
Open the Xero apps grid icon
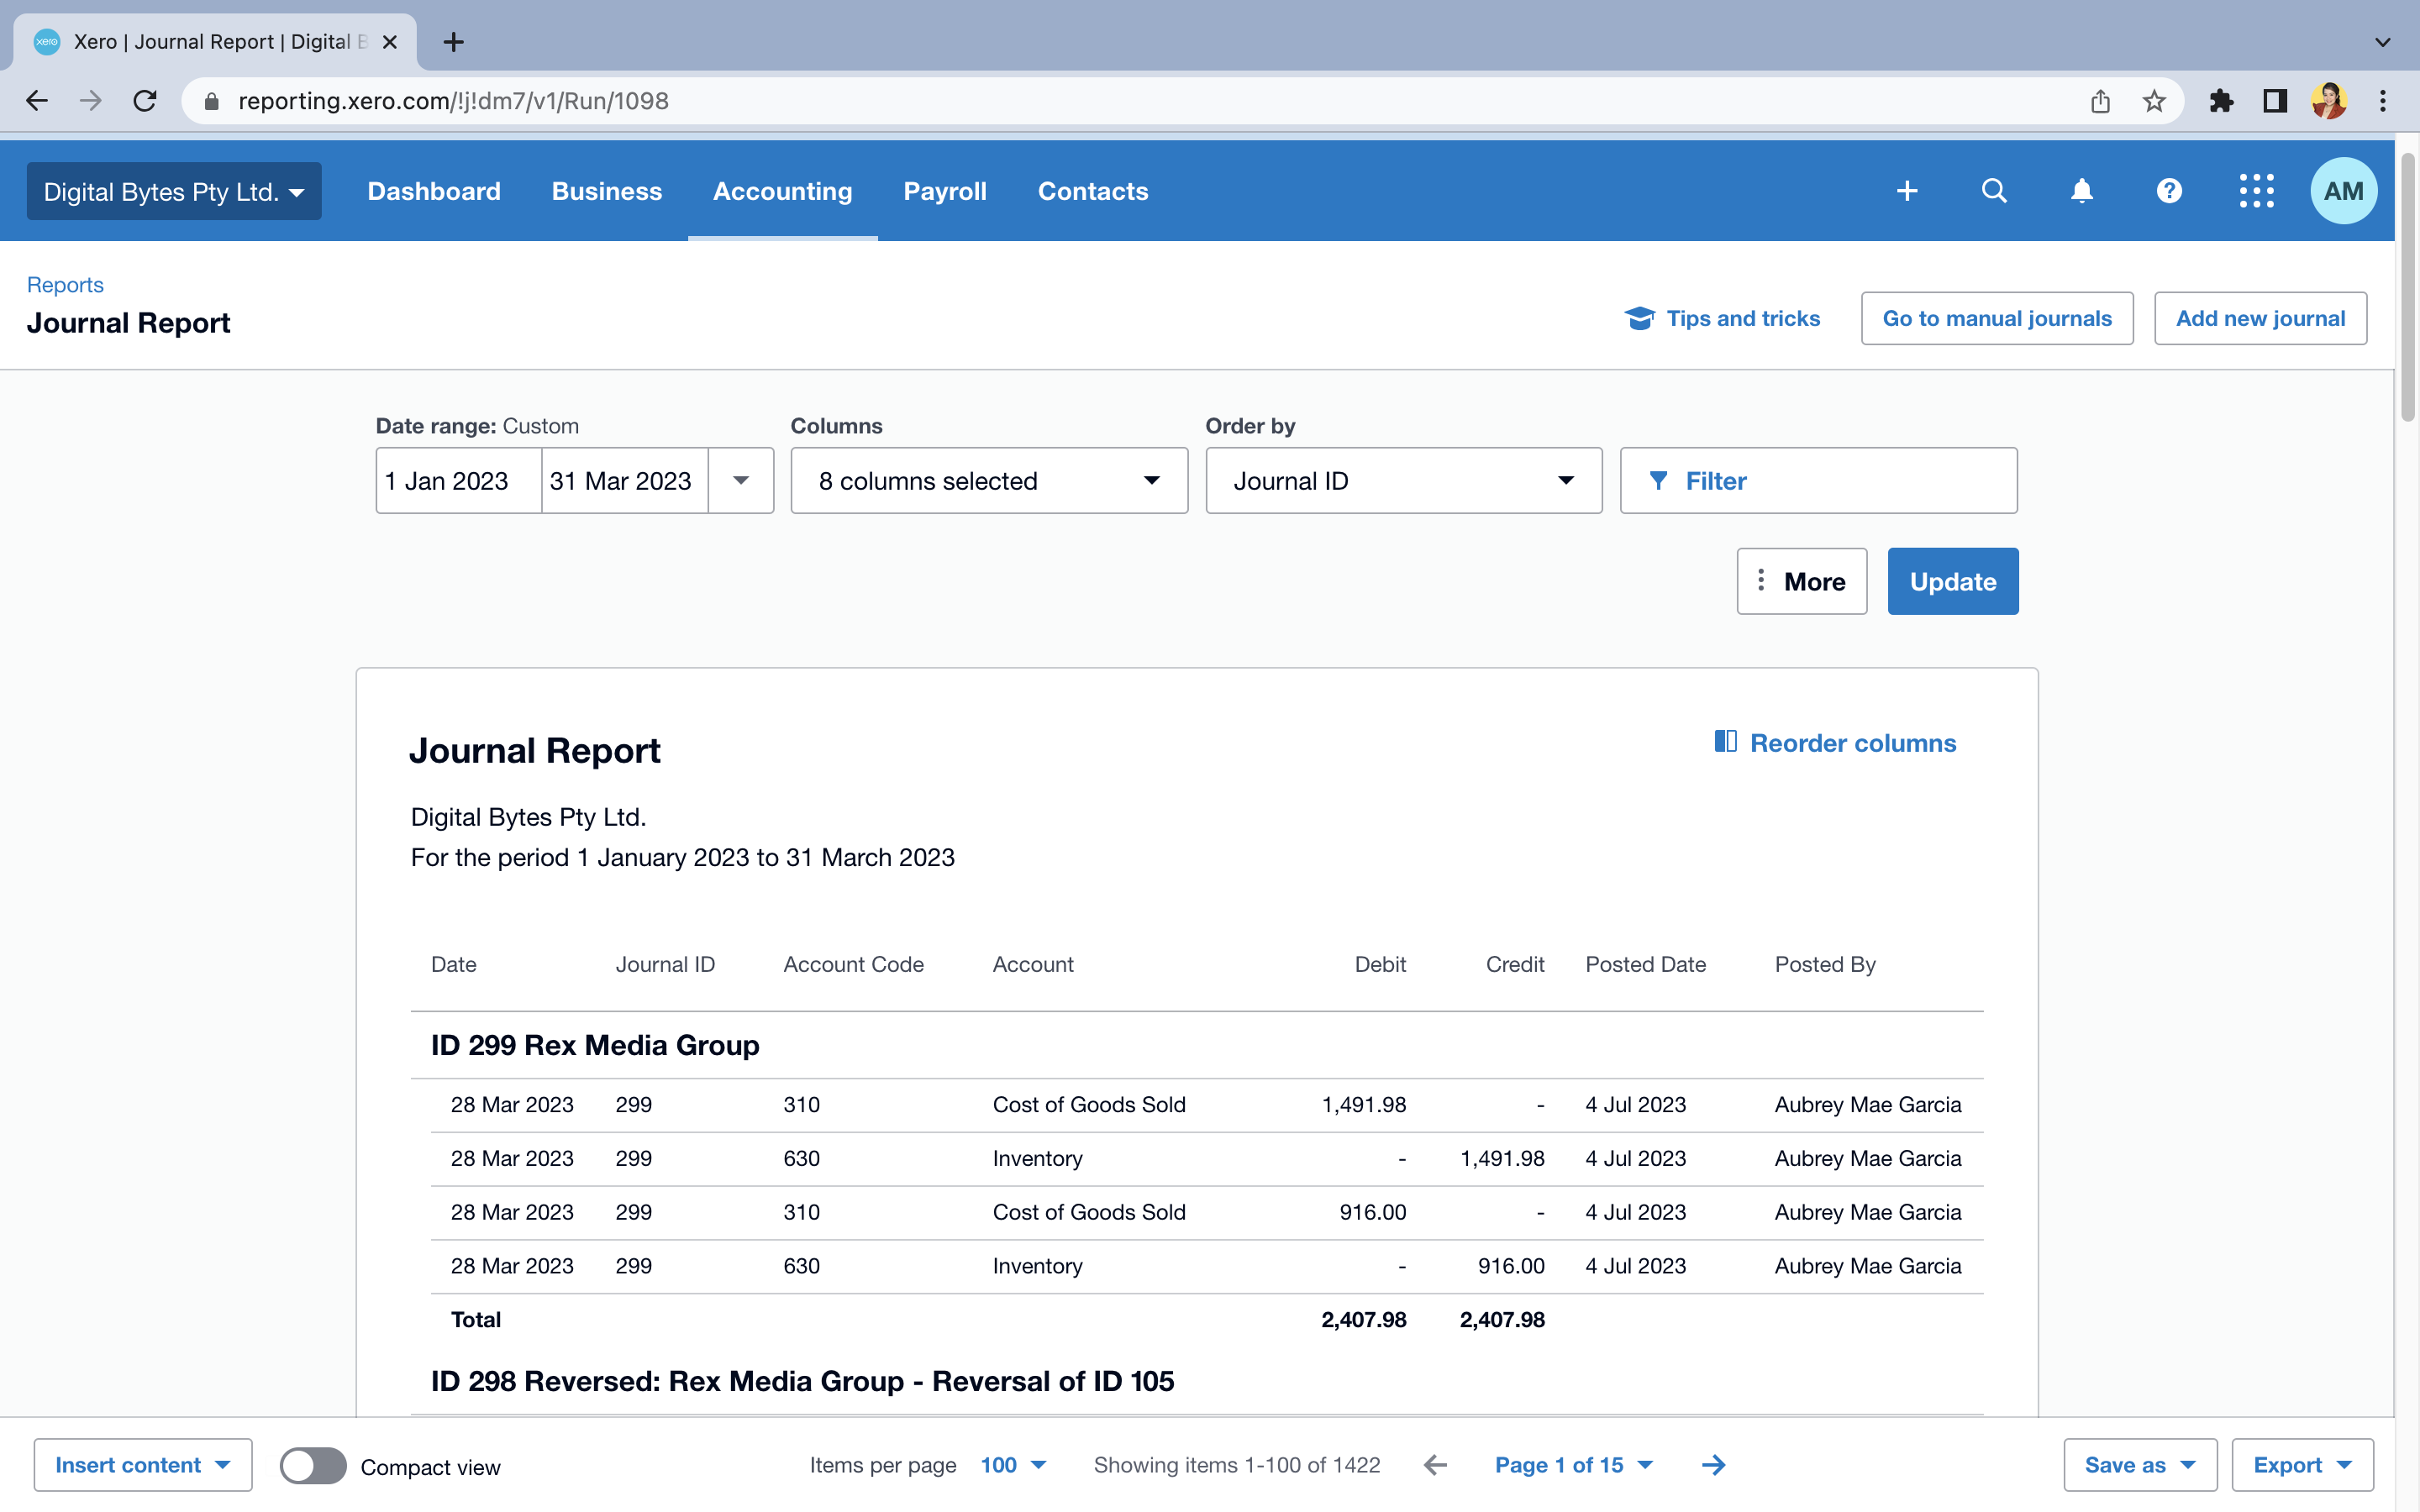(2256, 191)
